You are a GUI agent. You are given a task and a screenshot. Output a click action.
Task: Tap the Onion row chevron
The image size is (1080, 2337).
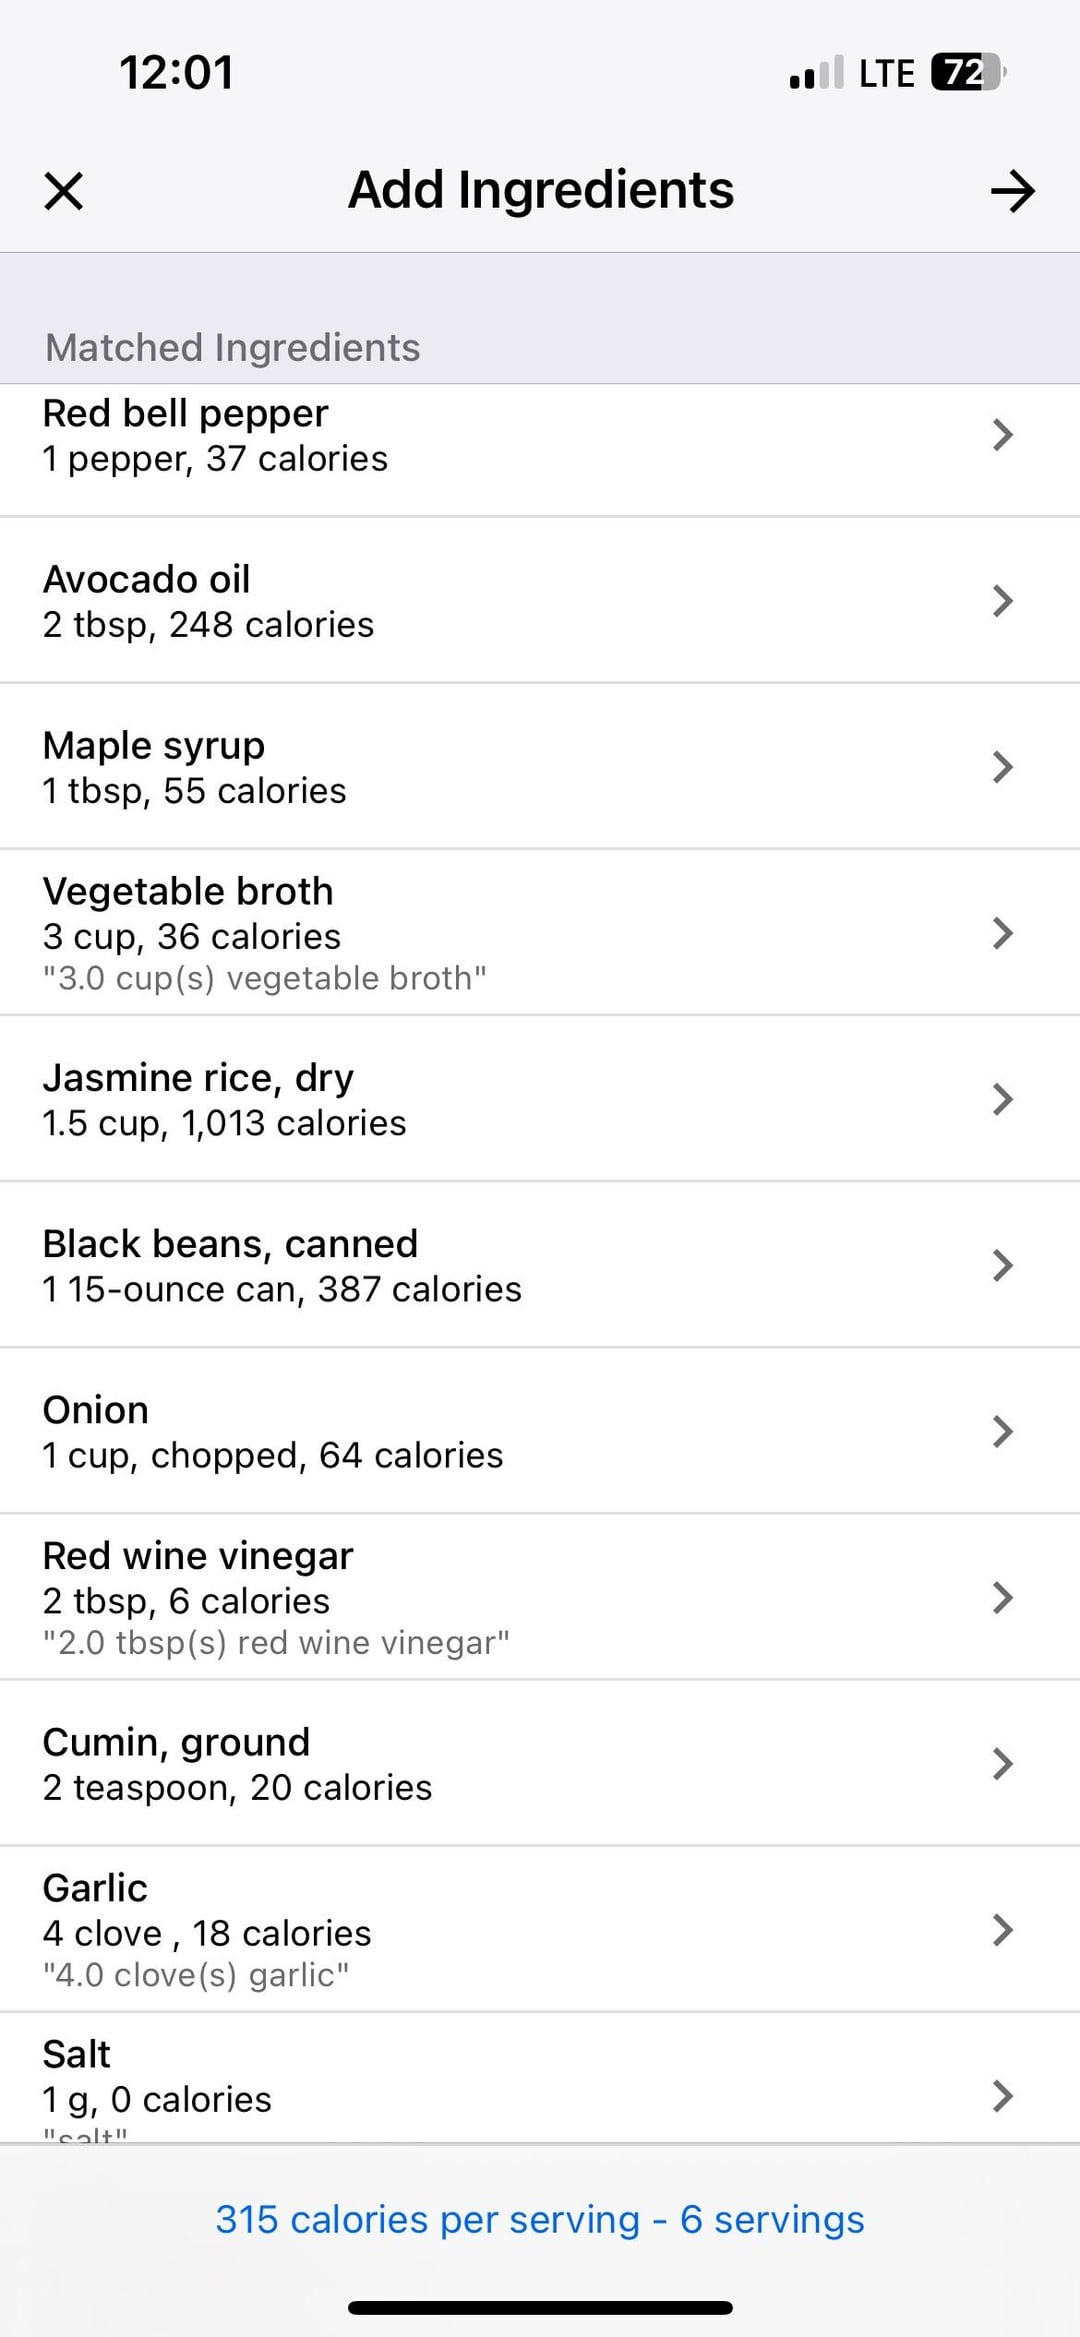[x=1002, y=1431]
